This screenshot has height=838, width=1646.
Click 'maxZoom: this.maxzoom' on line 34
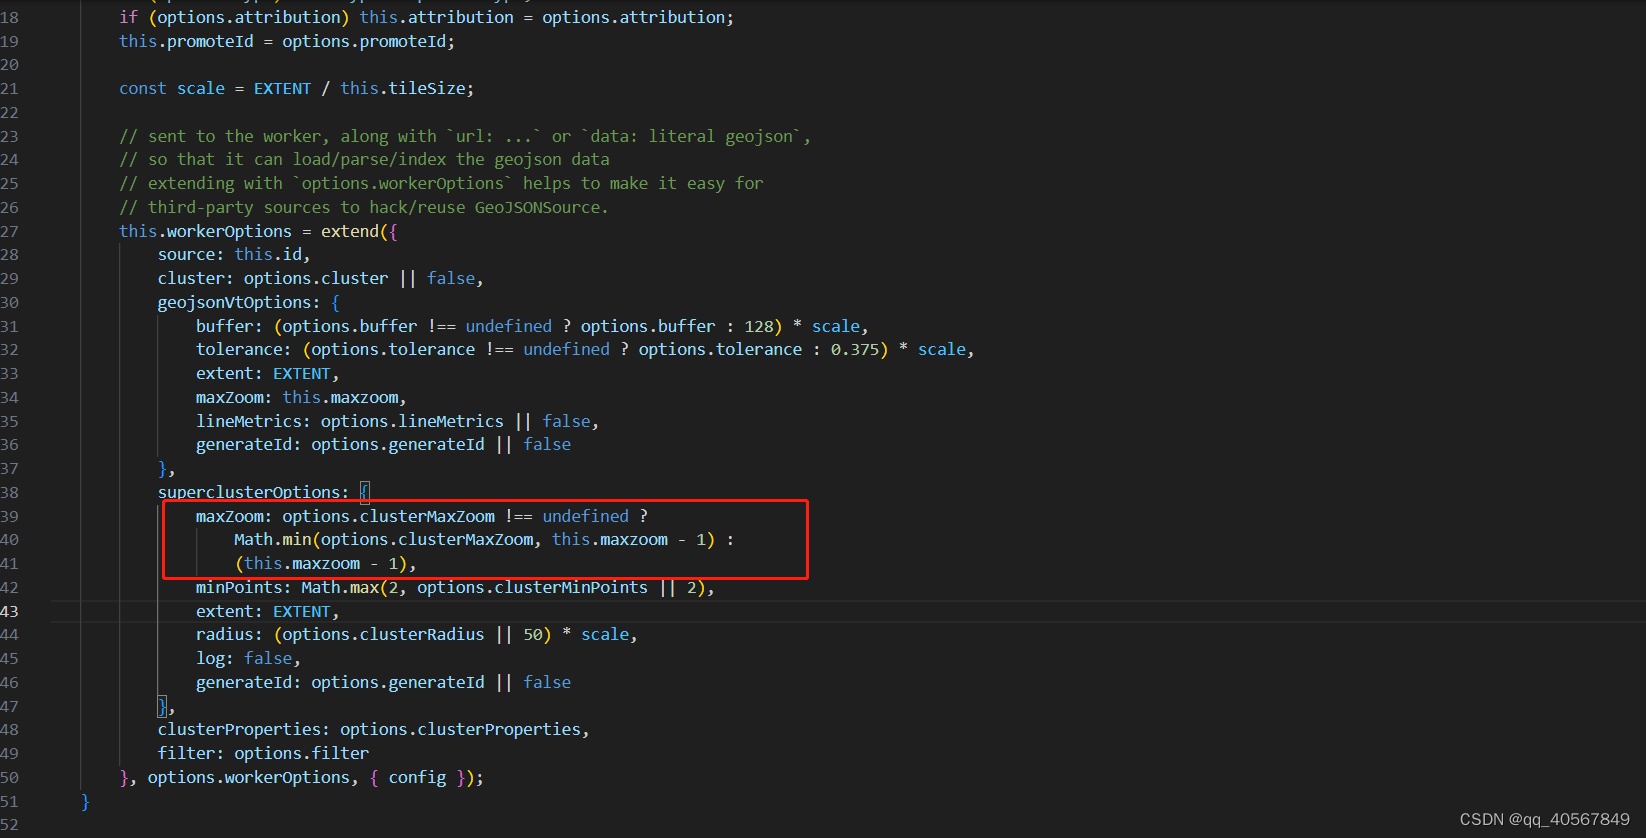click(x=301, y=397)
